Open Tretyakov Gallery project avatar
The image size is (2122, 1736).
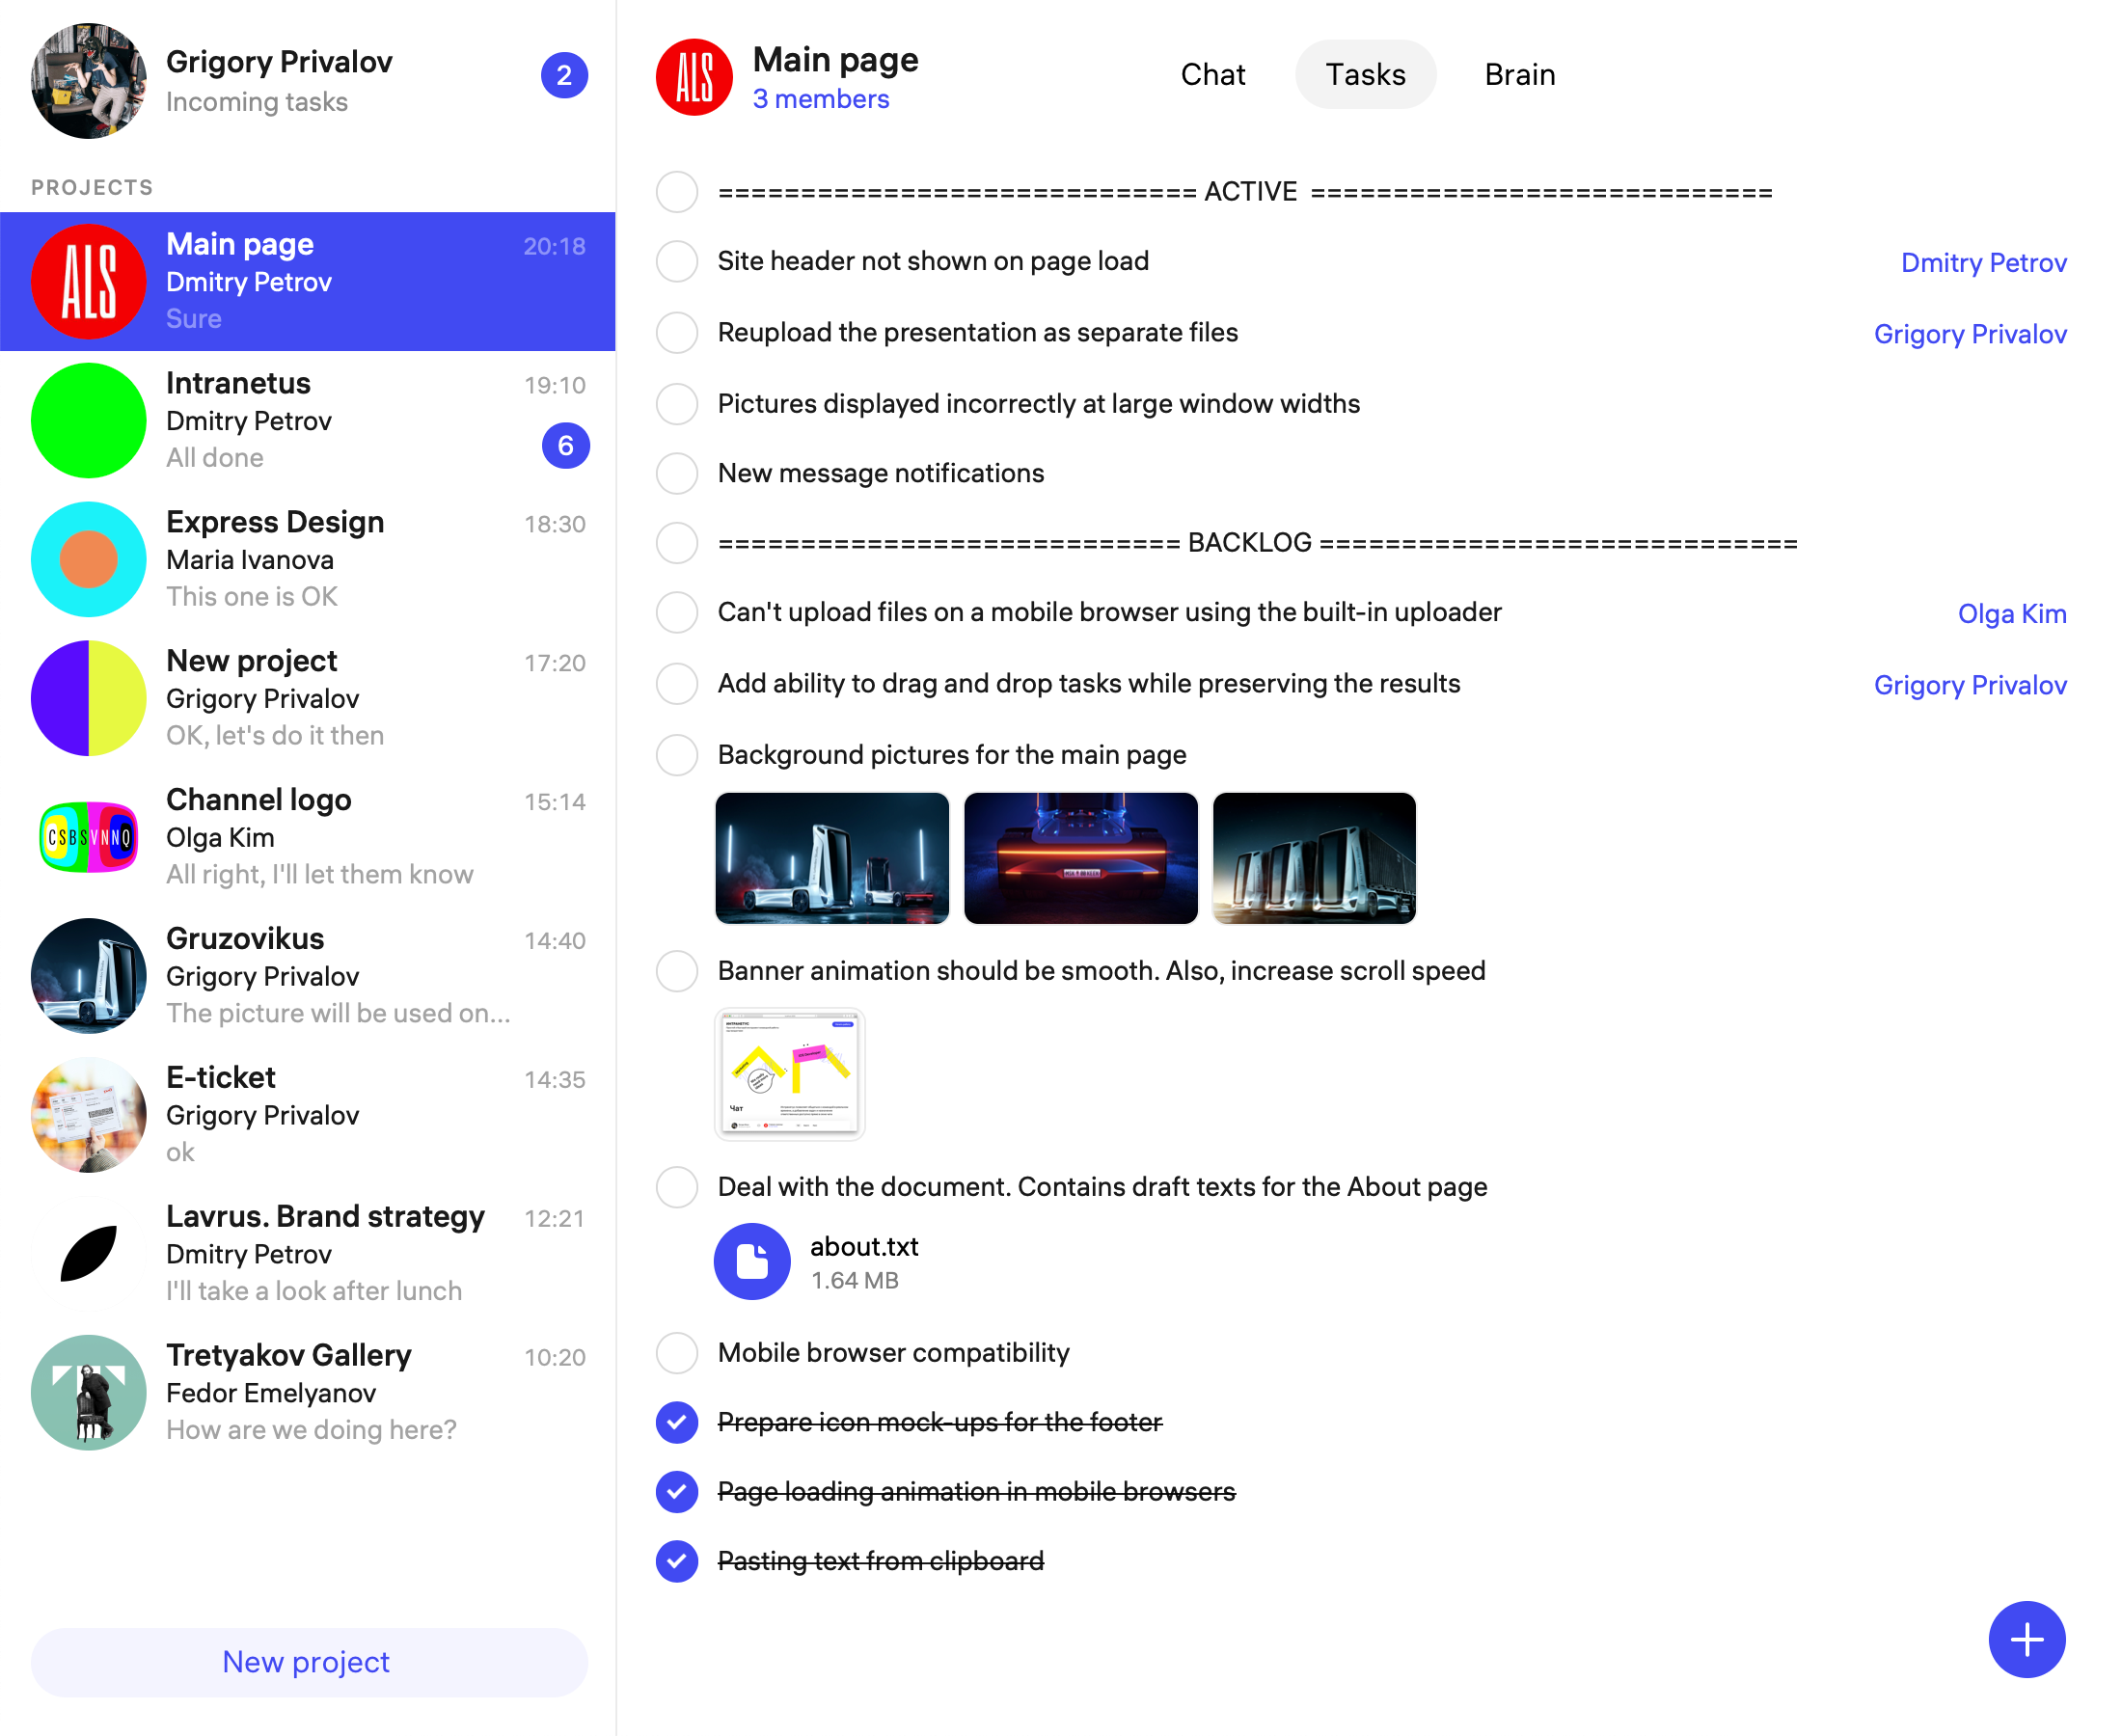89,1392
